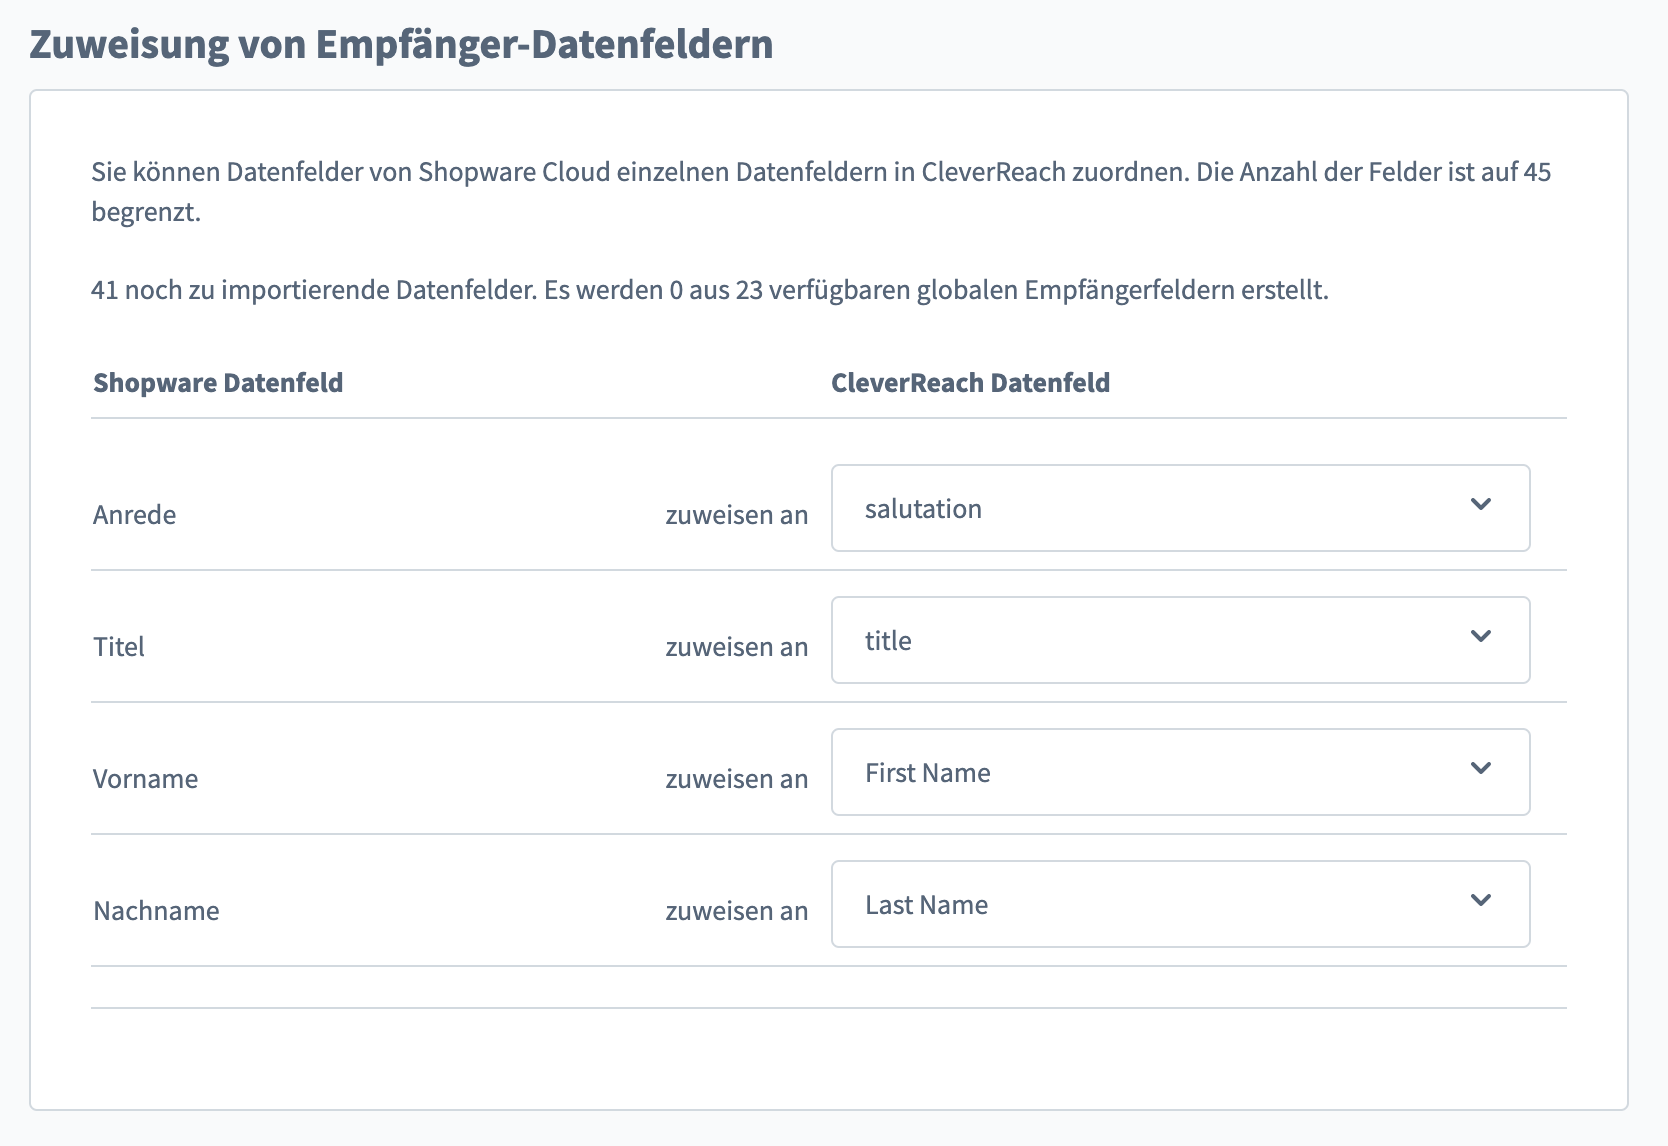Open the First Name dropdown for Vorname
Viewport: 1668px width, 1146px height.
point(1180,772)
